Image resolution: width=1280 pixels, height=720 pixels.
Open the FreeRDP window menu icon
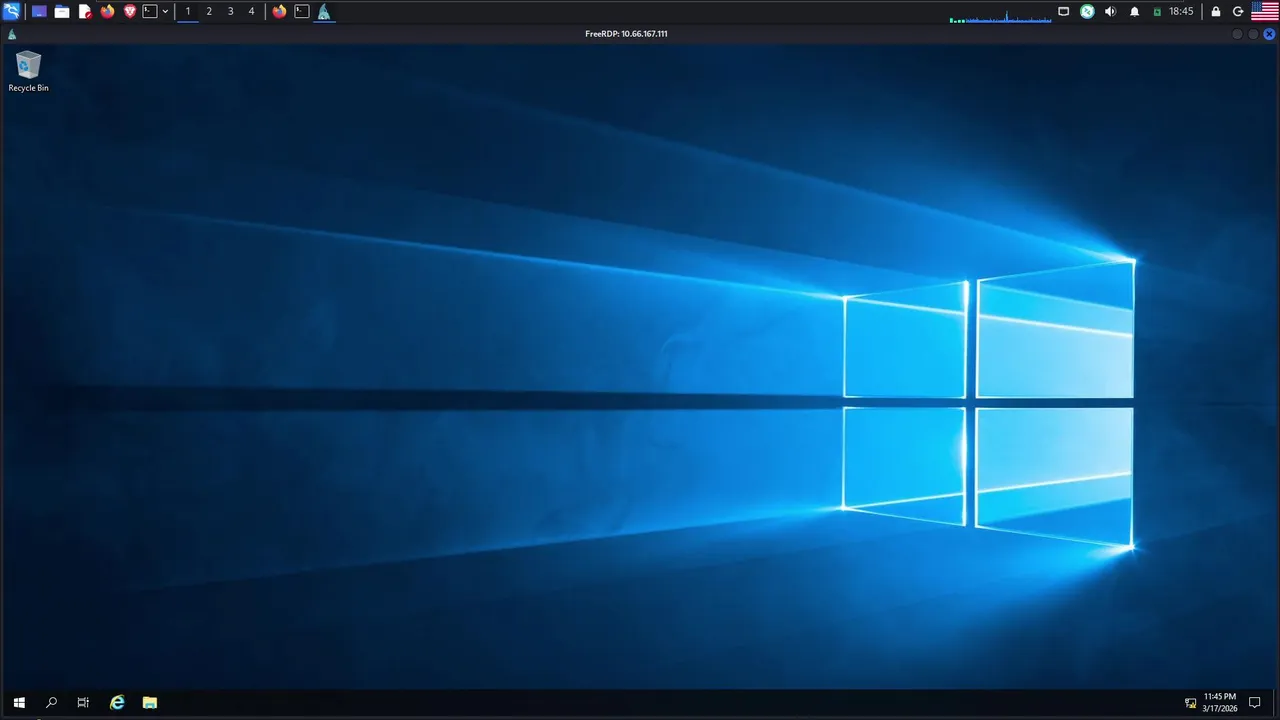point(12,34)
